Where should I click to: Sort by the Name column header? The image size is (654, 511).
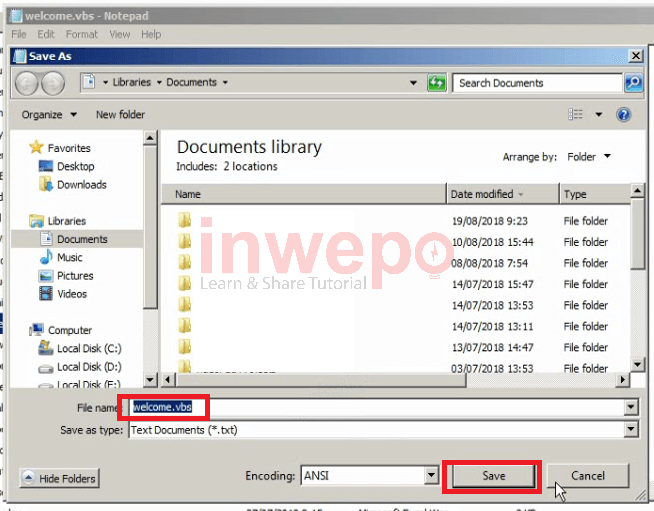tap(304, 194)
